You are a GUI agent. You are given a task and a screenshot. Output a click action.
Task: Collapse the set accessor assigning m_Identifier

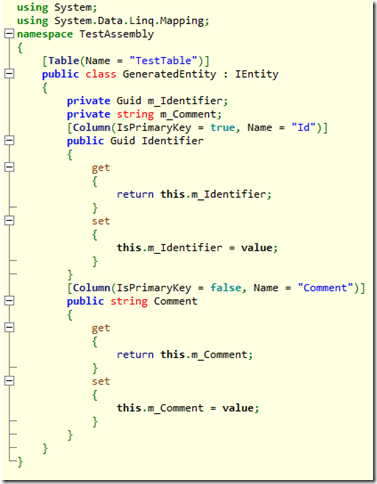click(x=9, y=221)
